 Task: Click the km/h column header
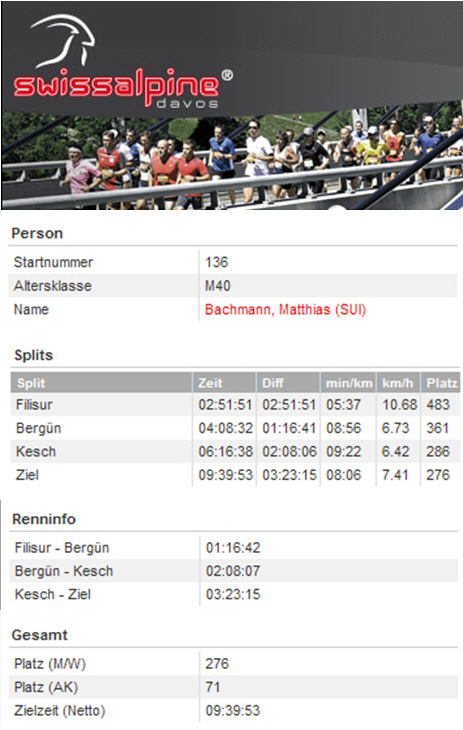(x=398, y=383)
